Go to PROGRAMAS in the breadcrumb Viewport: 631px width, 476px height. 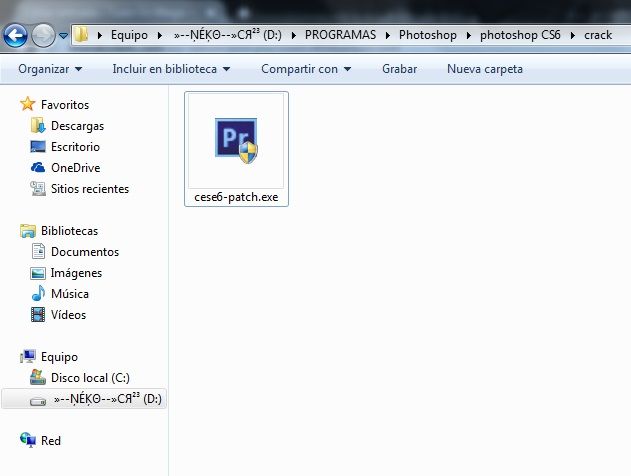point(340,35)
